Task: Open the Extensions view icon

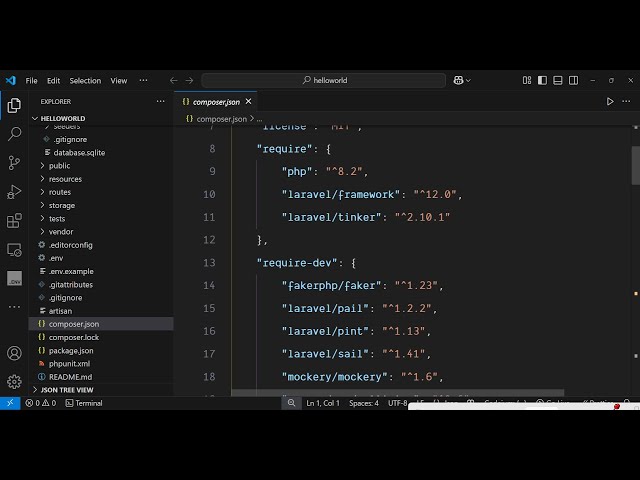Action: point(14,221)
